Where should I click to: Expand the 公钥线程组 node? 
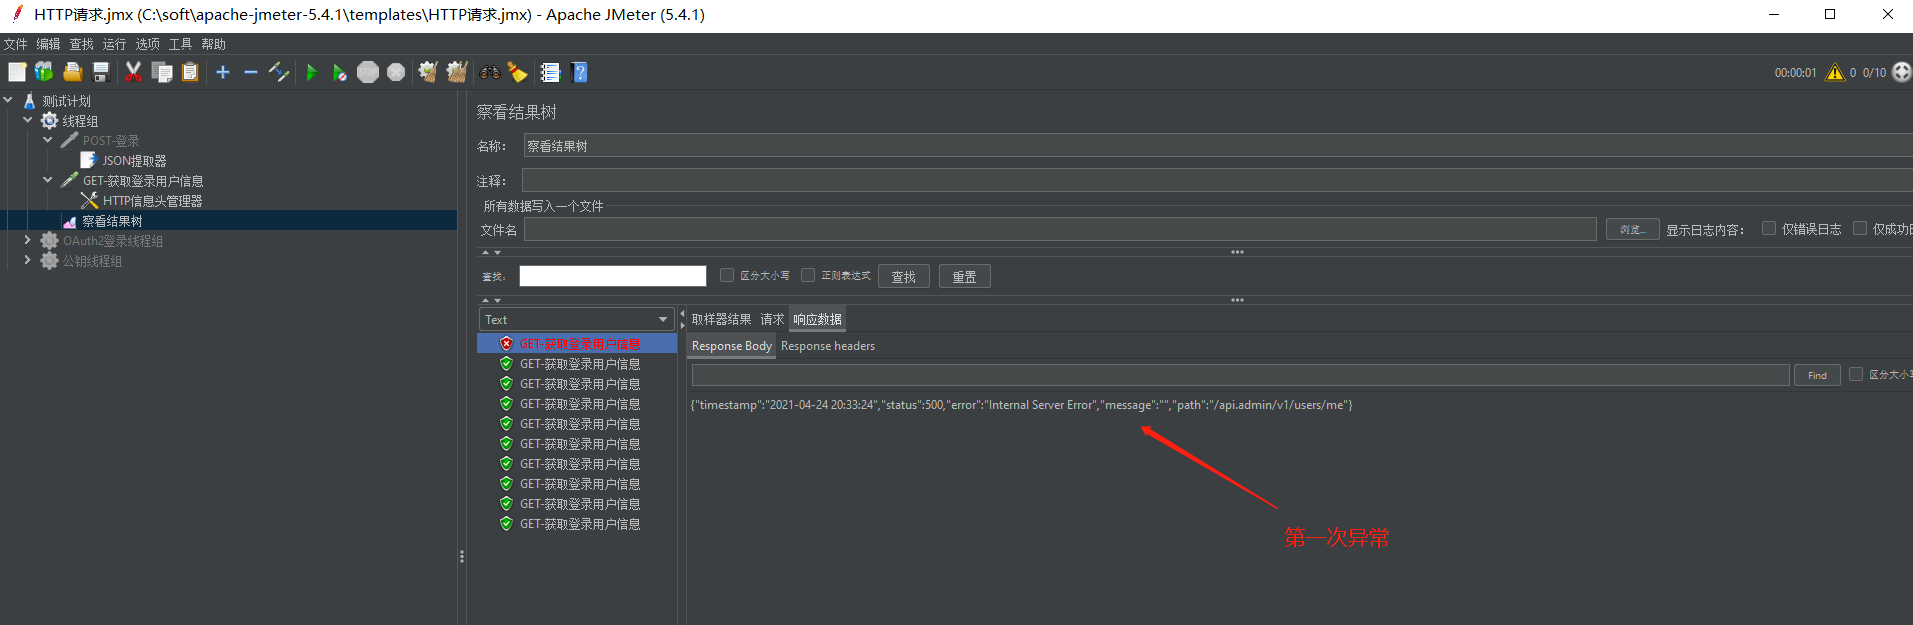tap(28, 260)
